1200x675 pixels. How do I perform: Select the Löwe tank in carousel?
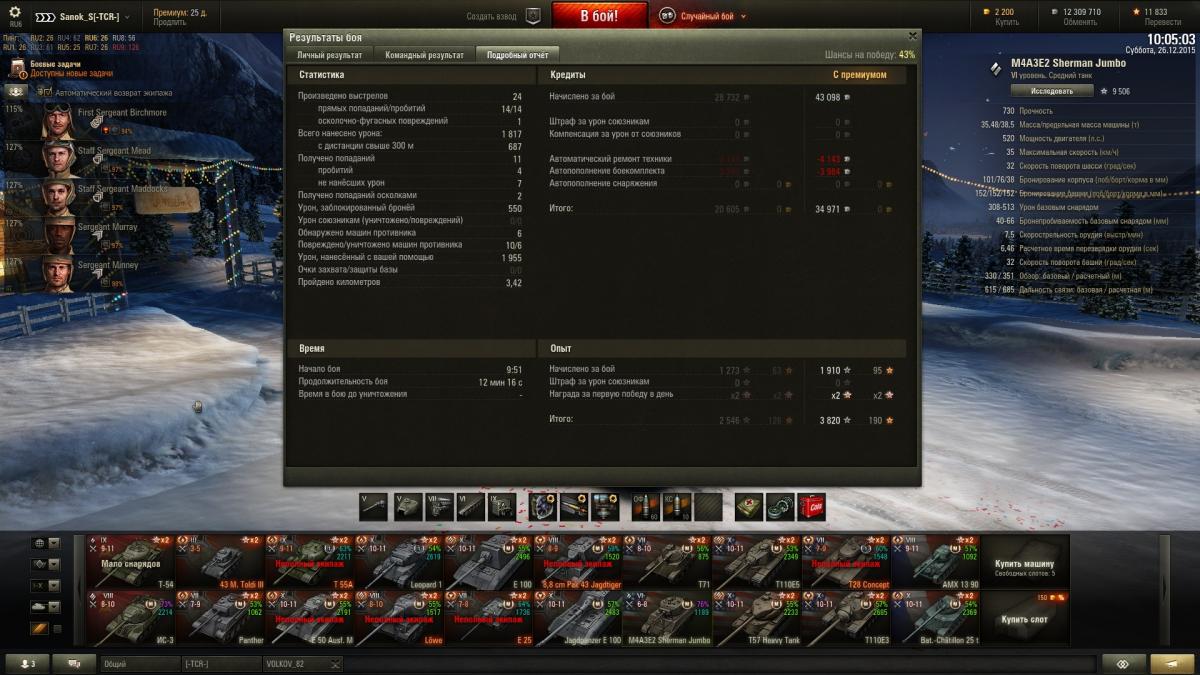click(x=399, y=618)
